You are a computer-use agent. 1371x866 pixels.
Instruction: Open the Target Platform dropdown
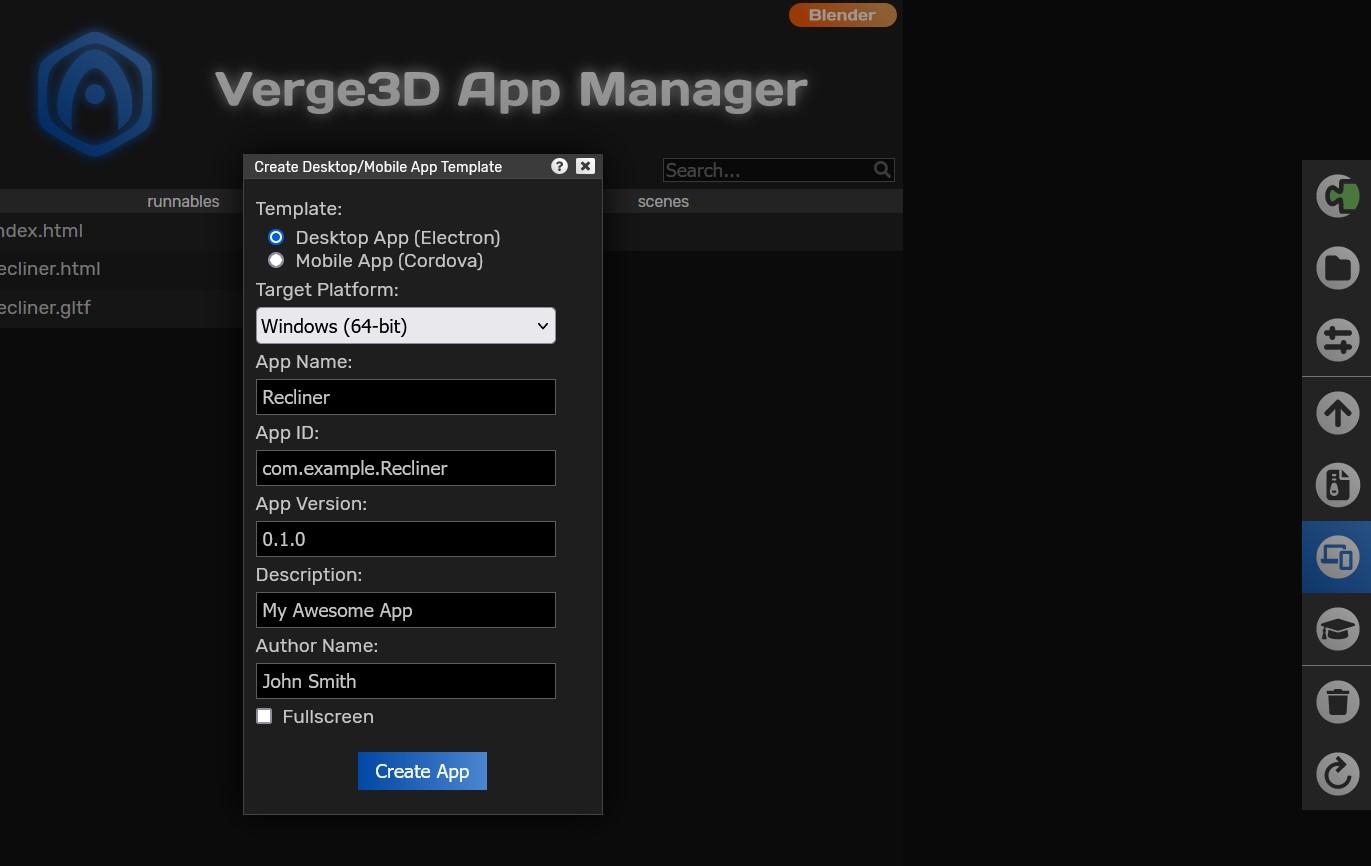pyautogui.click(x=406, y=326)
